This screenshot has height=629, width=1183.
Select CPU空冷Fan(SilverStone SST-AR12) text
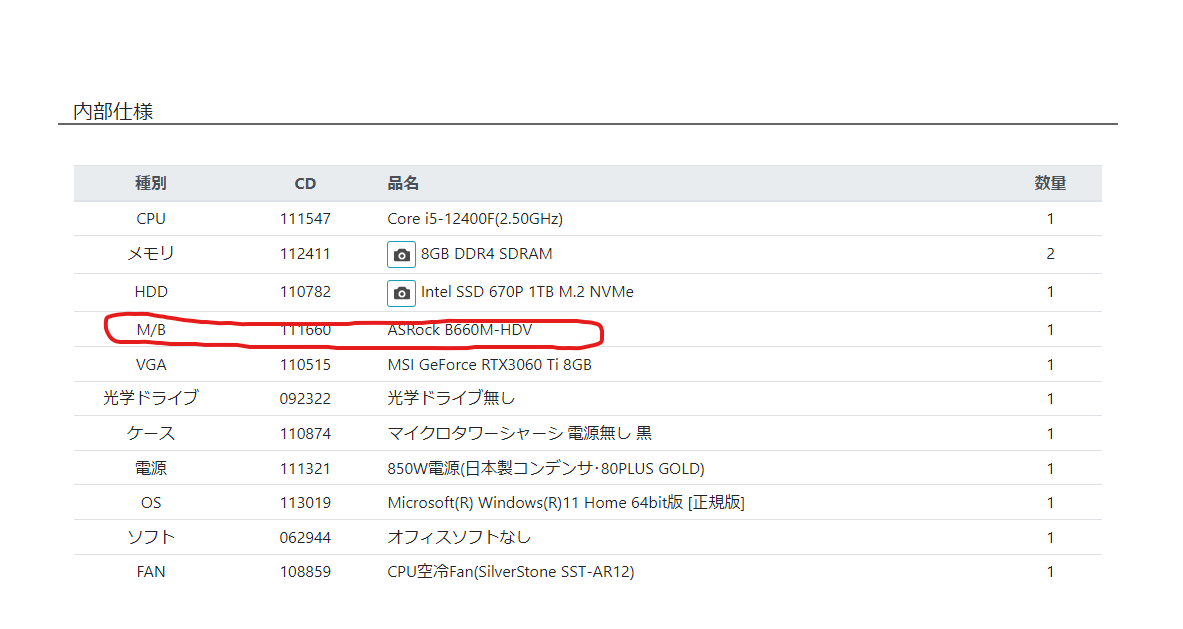click(x=511, y=572)
